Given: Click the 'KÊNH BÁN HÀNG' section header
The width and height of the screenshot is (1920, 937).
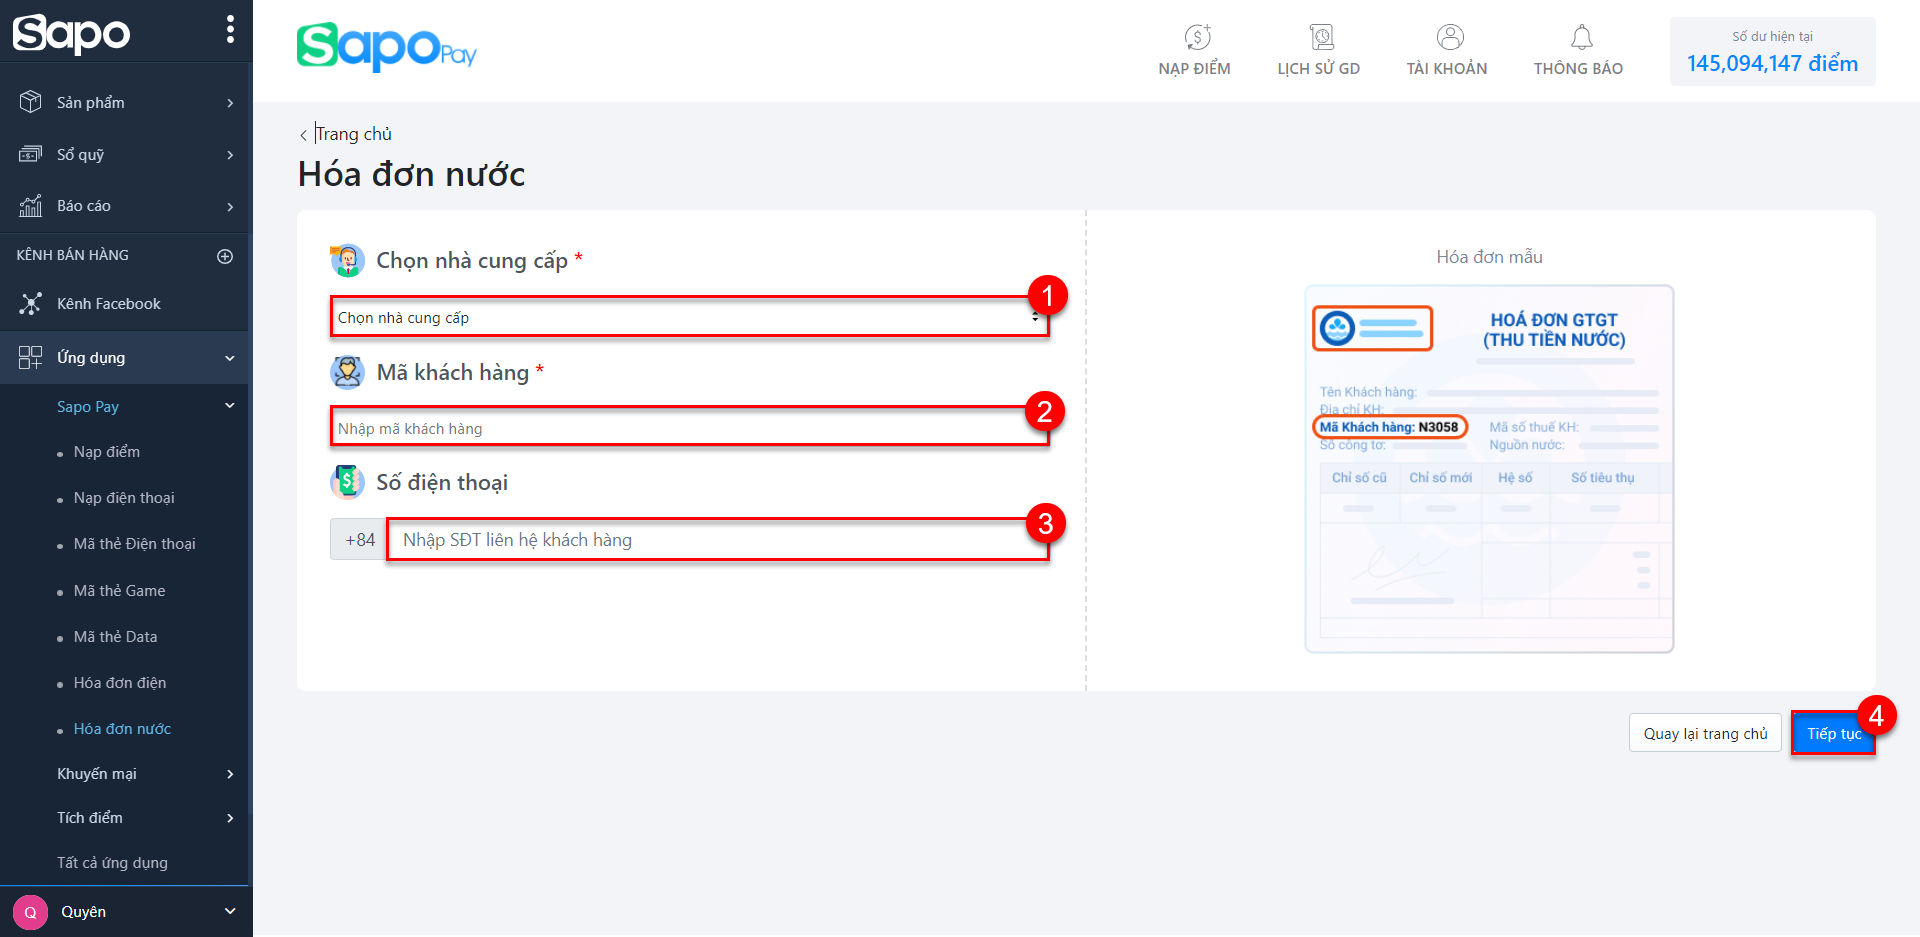Looking at the screenshot, I should pyautogui.click(x=73, y=255).
